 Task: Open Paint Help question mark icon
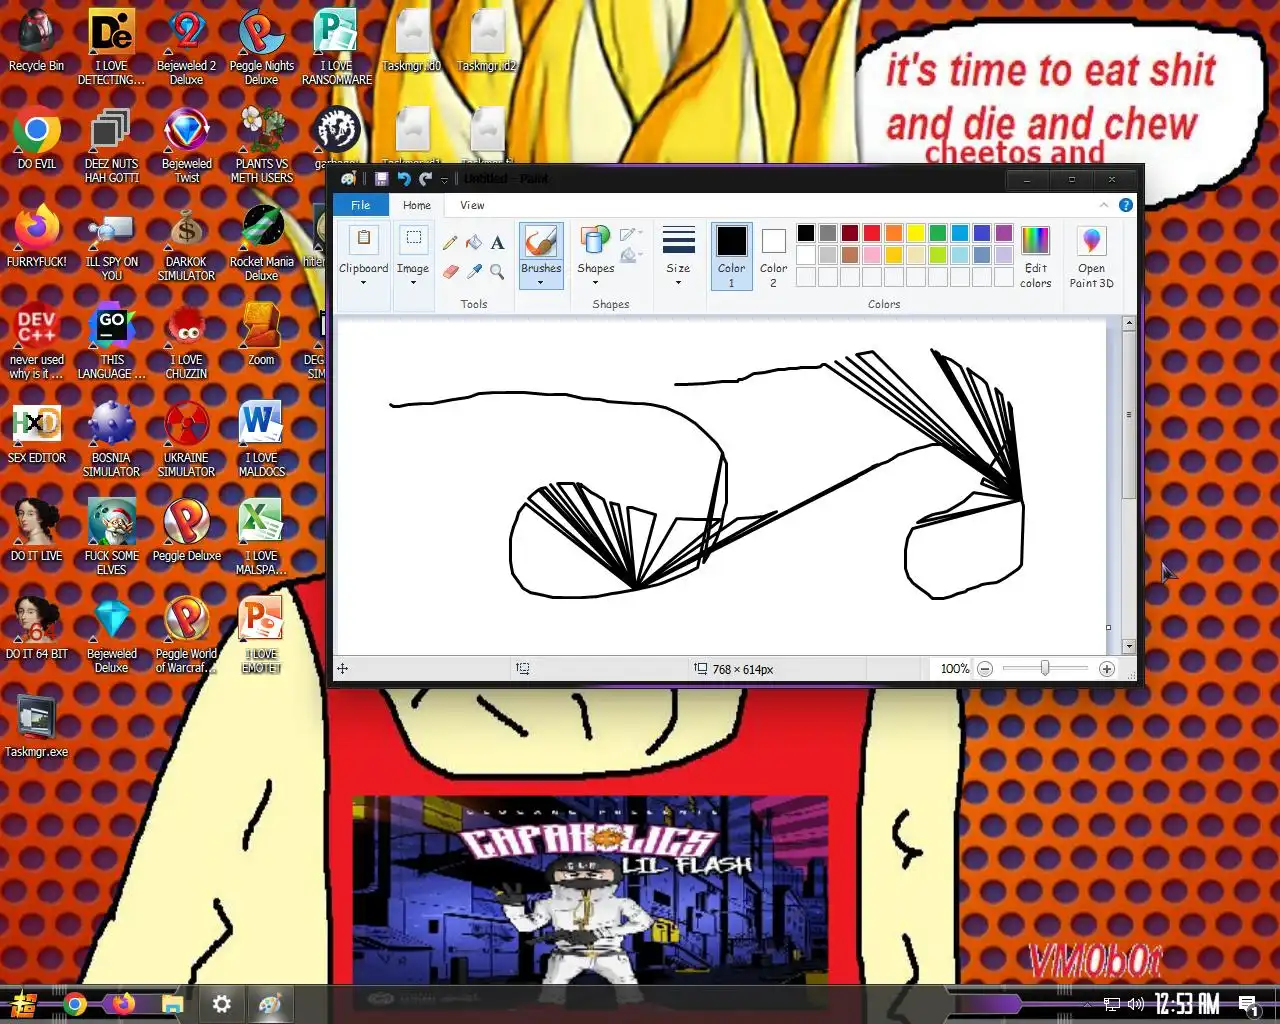[1125, 205]
